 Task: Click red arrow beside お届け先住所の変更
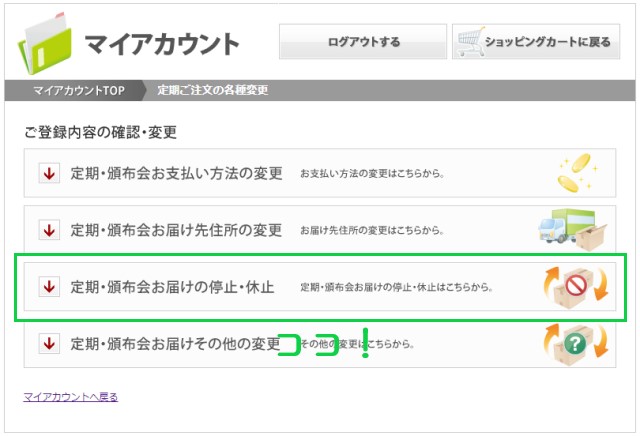(x=49, y=230)
